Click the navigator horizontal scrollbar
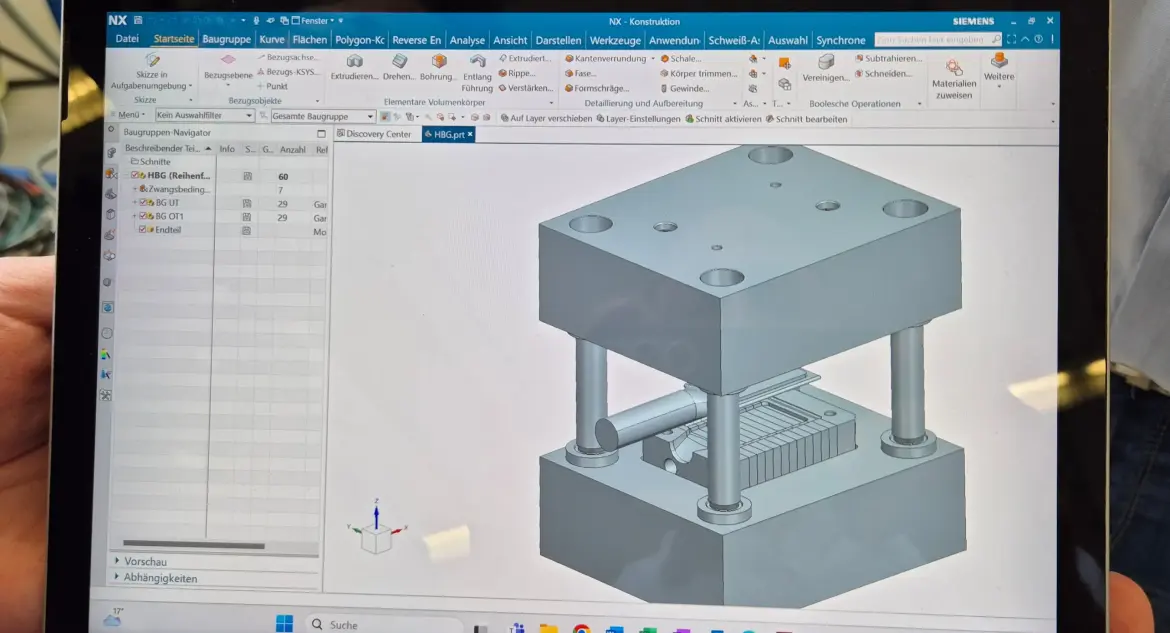The height and width of the screenshot is (633, 1170). tap(193, 545)
